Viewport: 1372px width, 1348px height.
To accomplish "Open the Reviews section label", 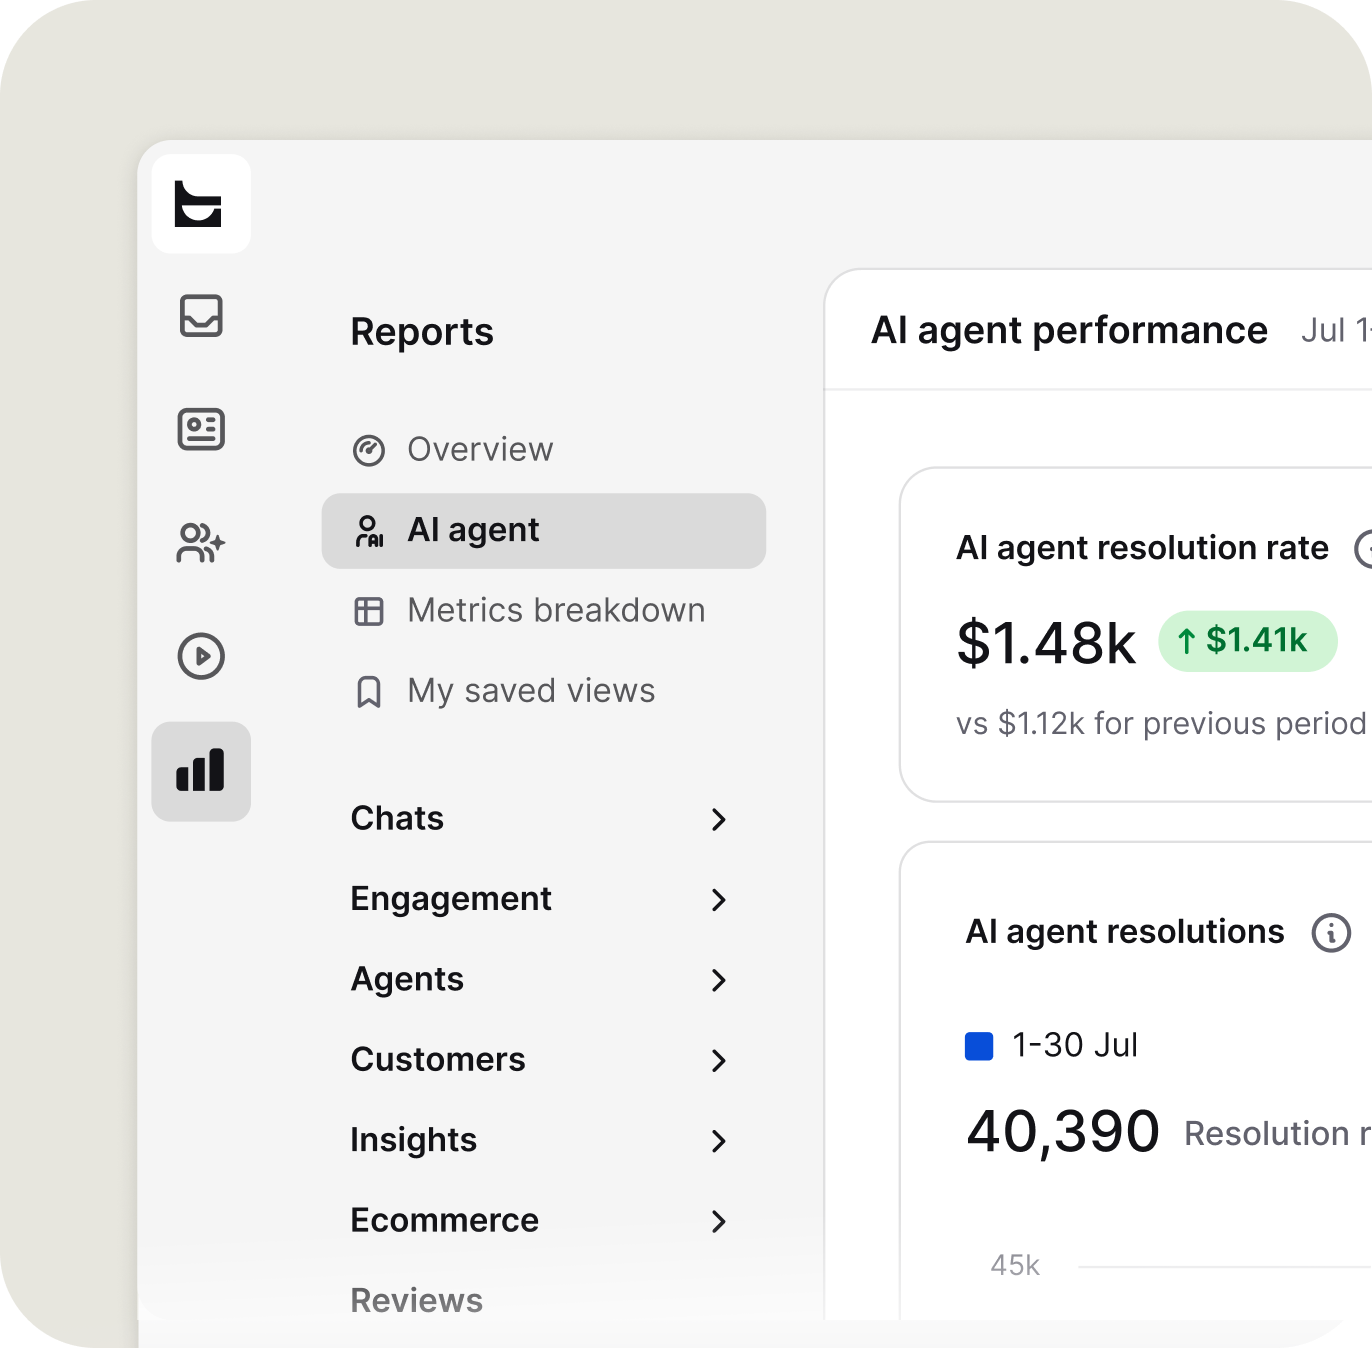I will pyautogui.click(x=417, y=1300).
